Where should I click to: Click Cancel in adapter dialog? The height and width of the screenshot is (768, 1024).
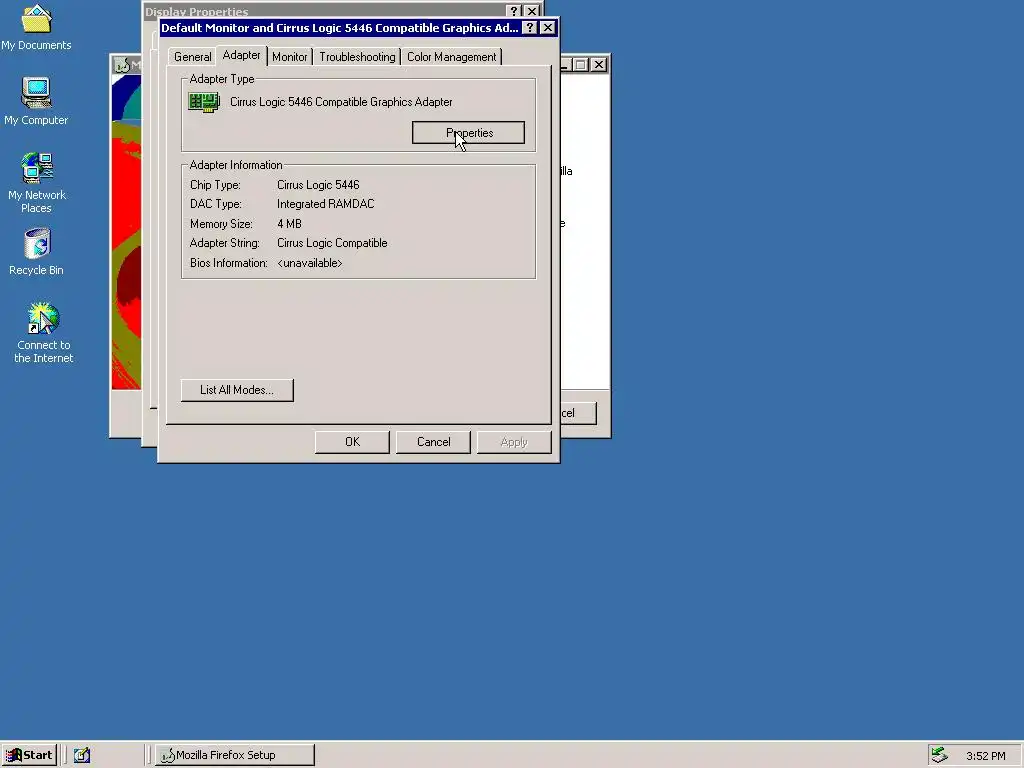tap(433, 442)
